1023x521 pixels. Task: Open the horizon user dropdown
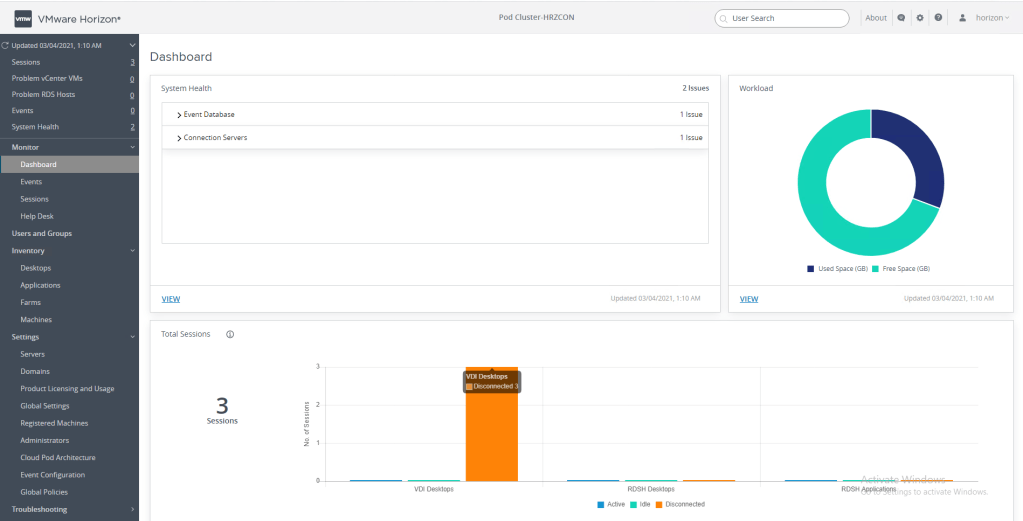(x=992, y=18)
